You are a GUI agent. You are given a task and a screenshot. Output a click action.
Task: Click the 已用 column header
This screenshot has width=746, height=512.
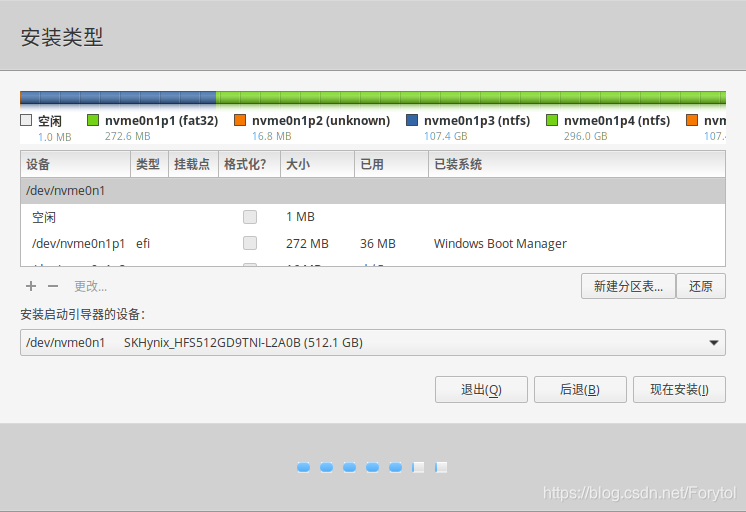tap(392, 164)
